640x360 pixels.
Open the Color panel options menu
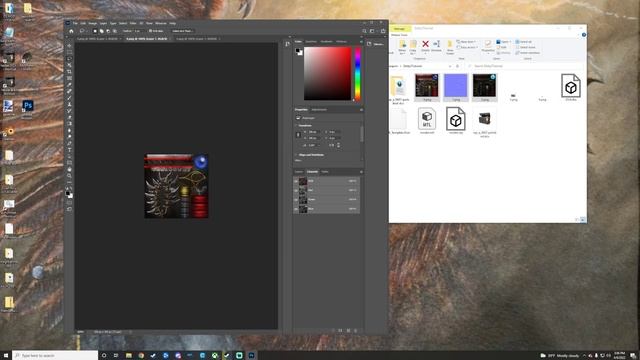(361, 42)
